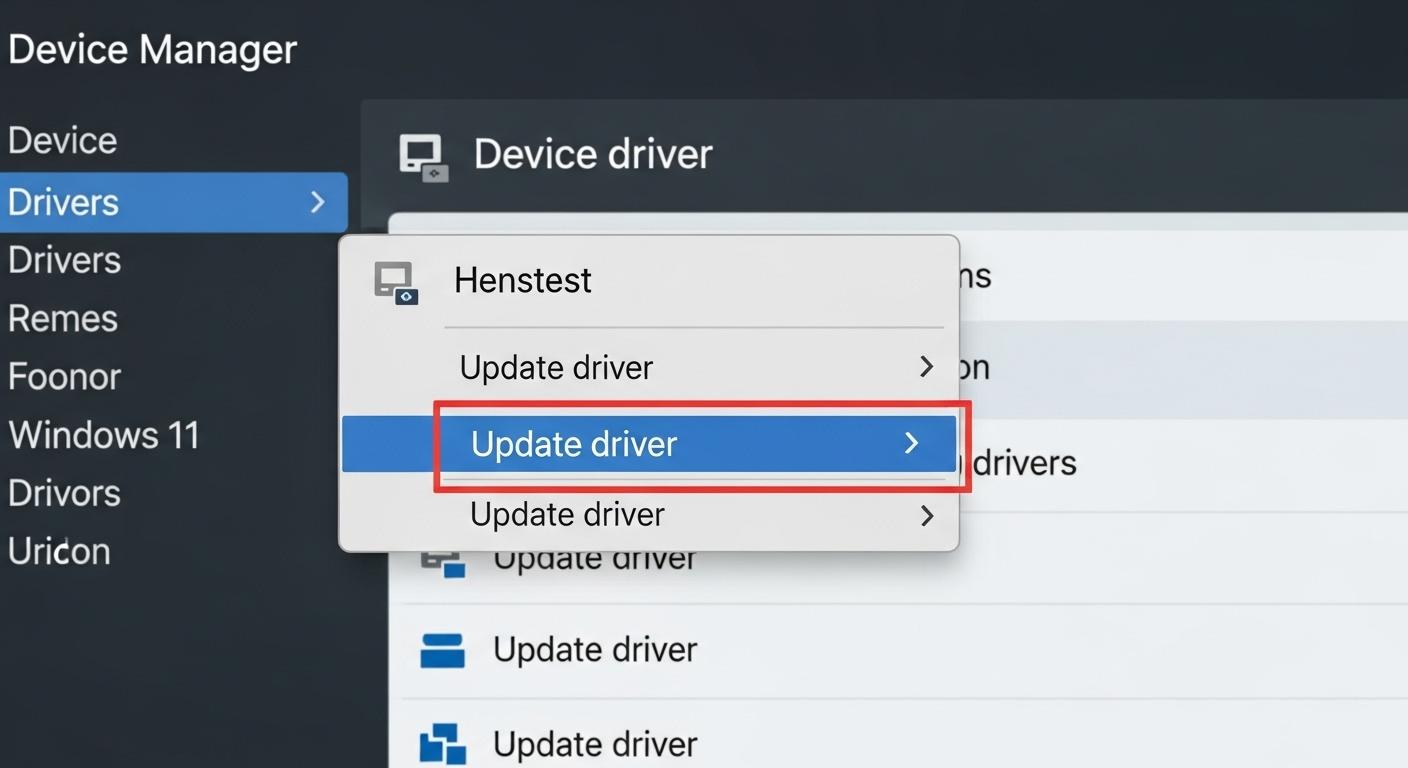Choose the first Update driver entry under Henstest
The width and height of the screenshot is (1408, 768).
pyautogui.click(x=556, y=368)
